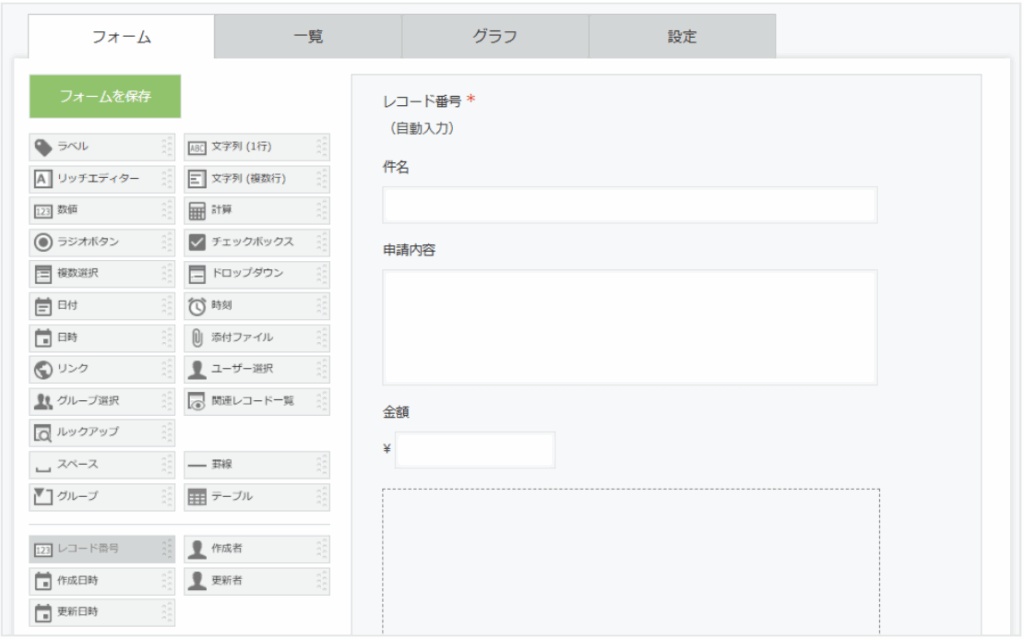The height and width of the screenshot is (639, 1024).
Task: Open the グラフ tab
Action: coord(495,37)
